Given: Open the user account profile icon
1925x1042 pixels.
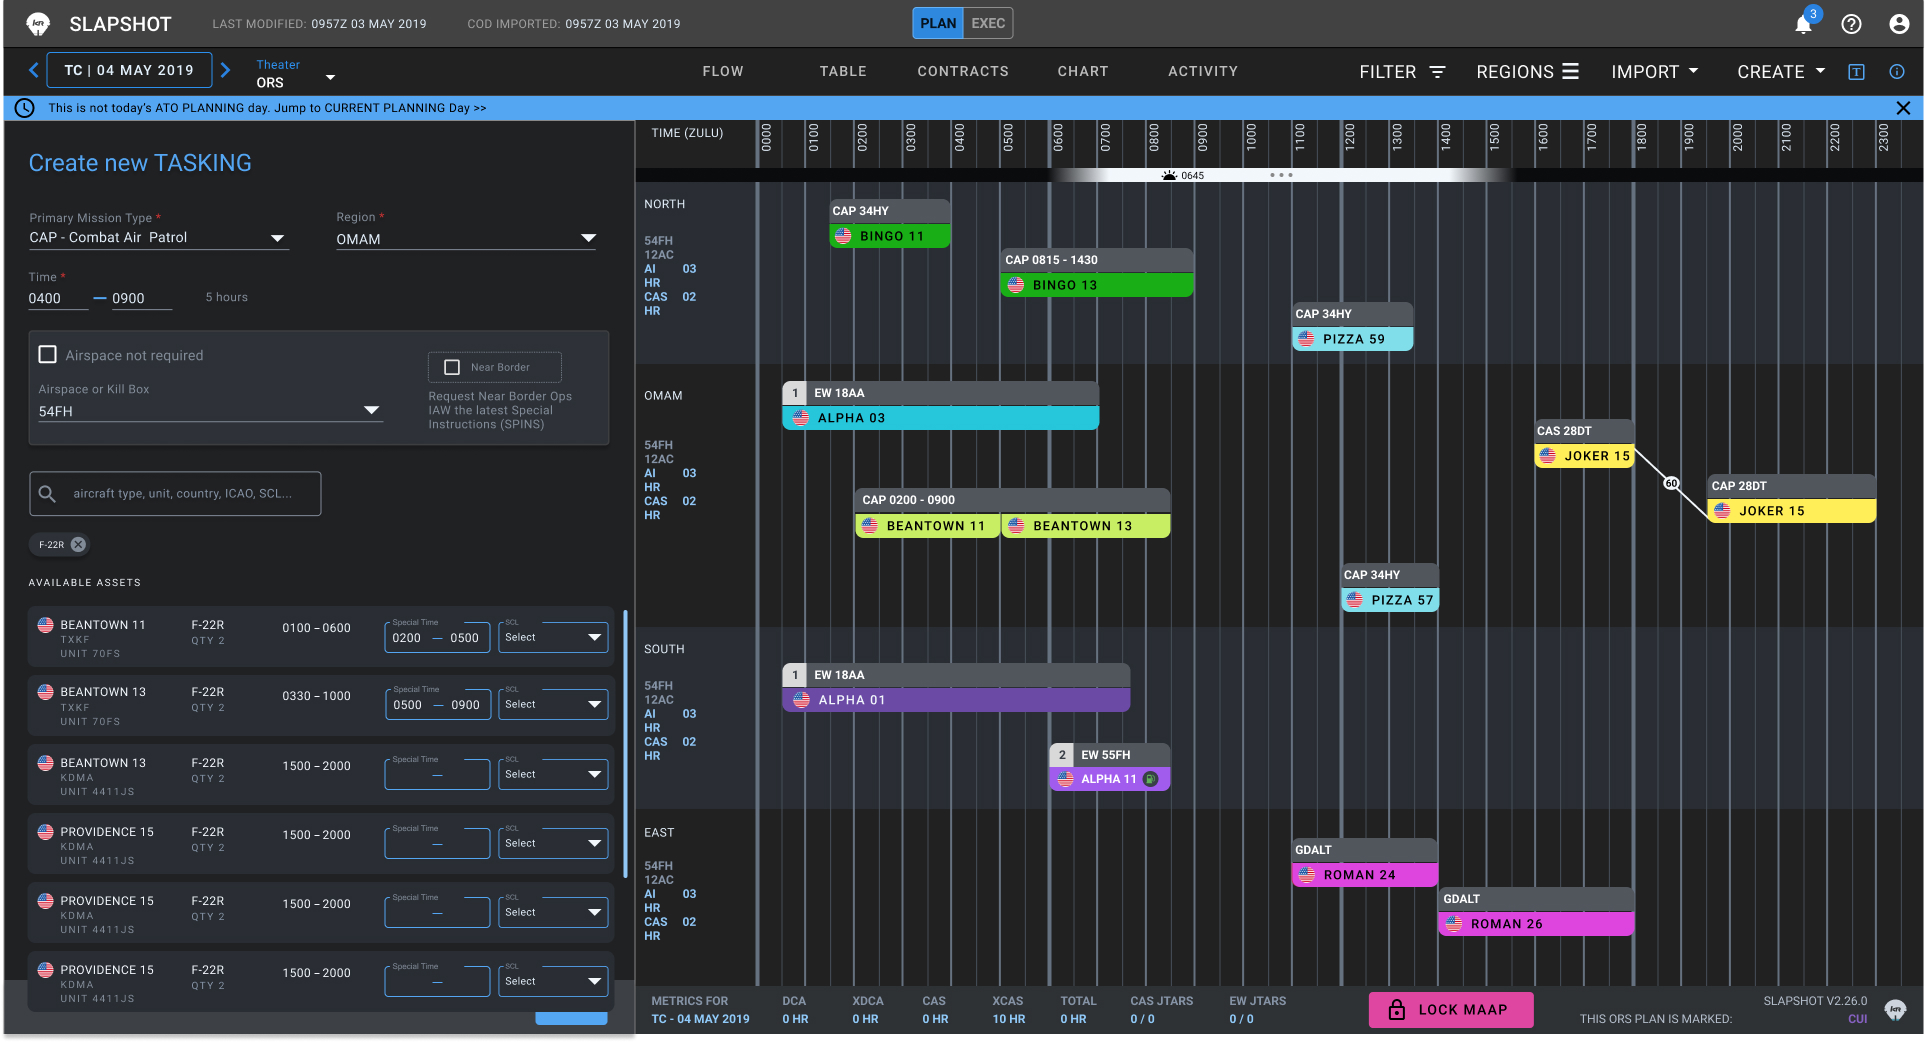Looking at the screenshot, I should point(1899,24).
